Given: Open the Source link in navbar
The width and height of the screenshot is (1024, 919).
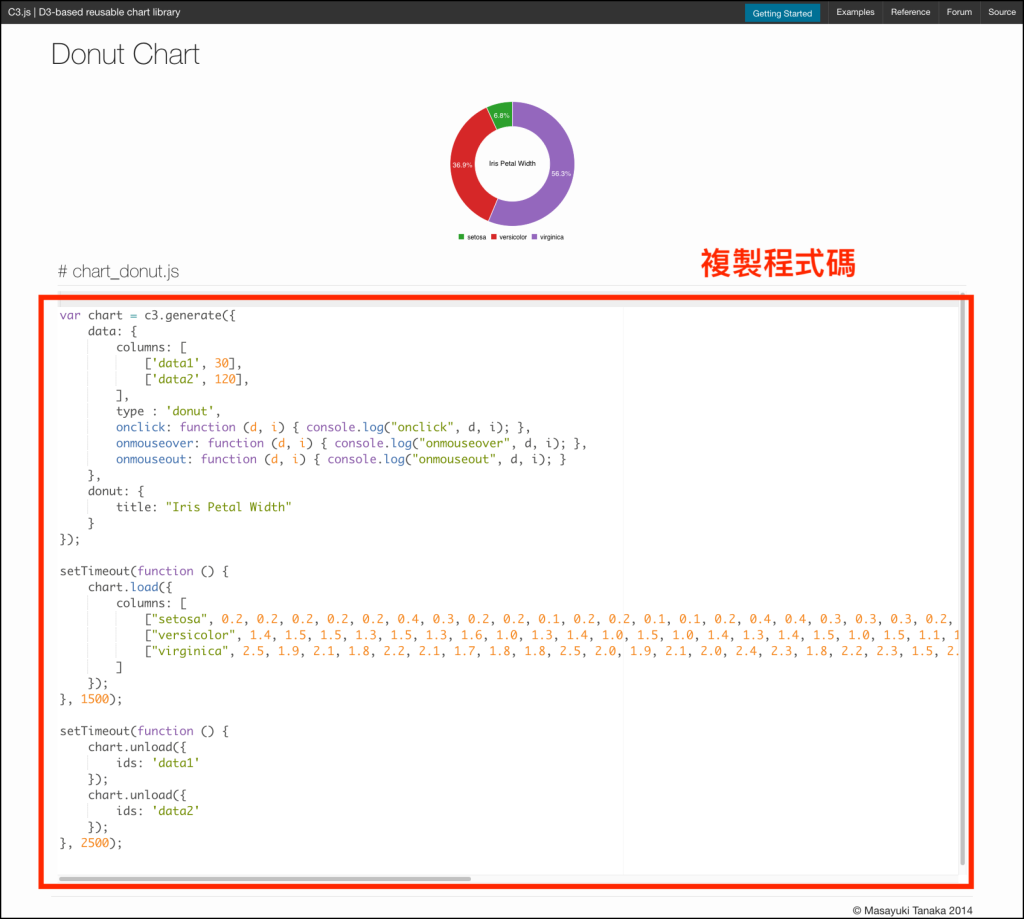Looking at the screenshot, I should point(1001,12).
